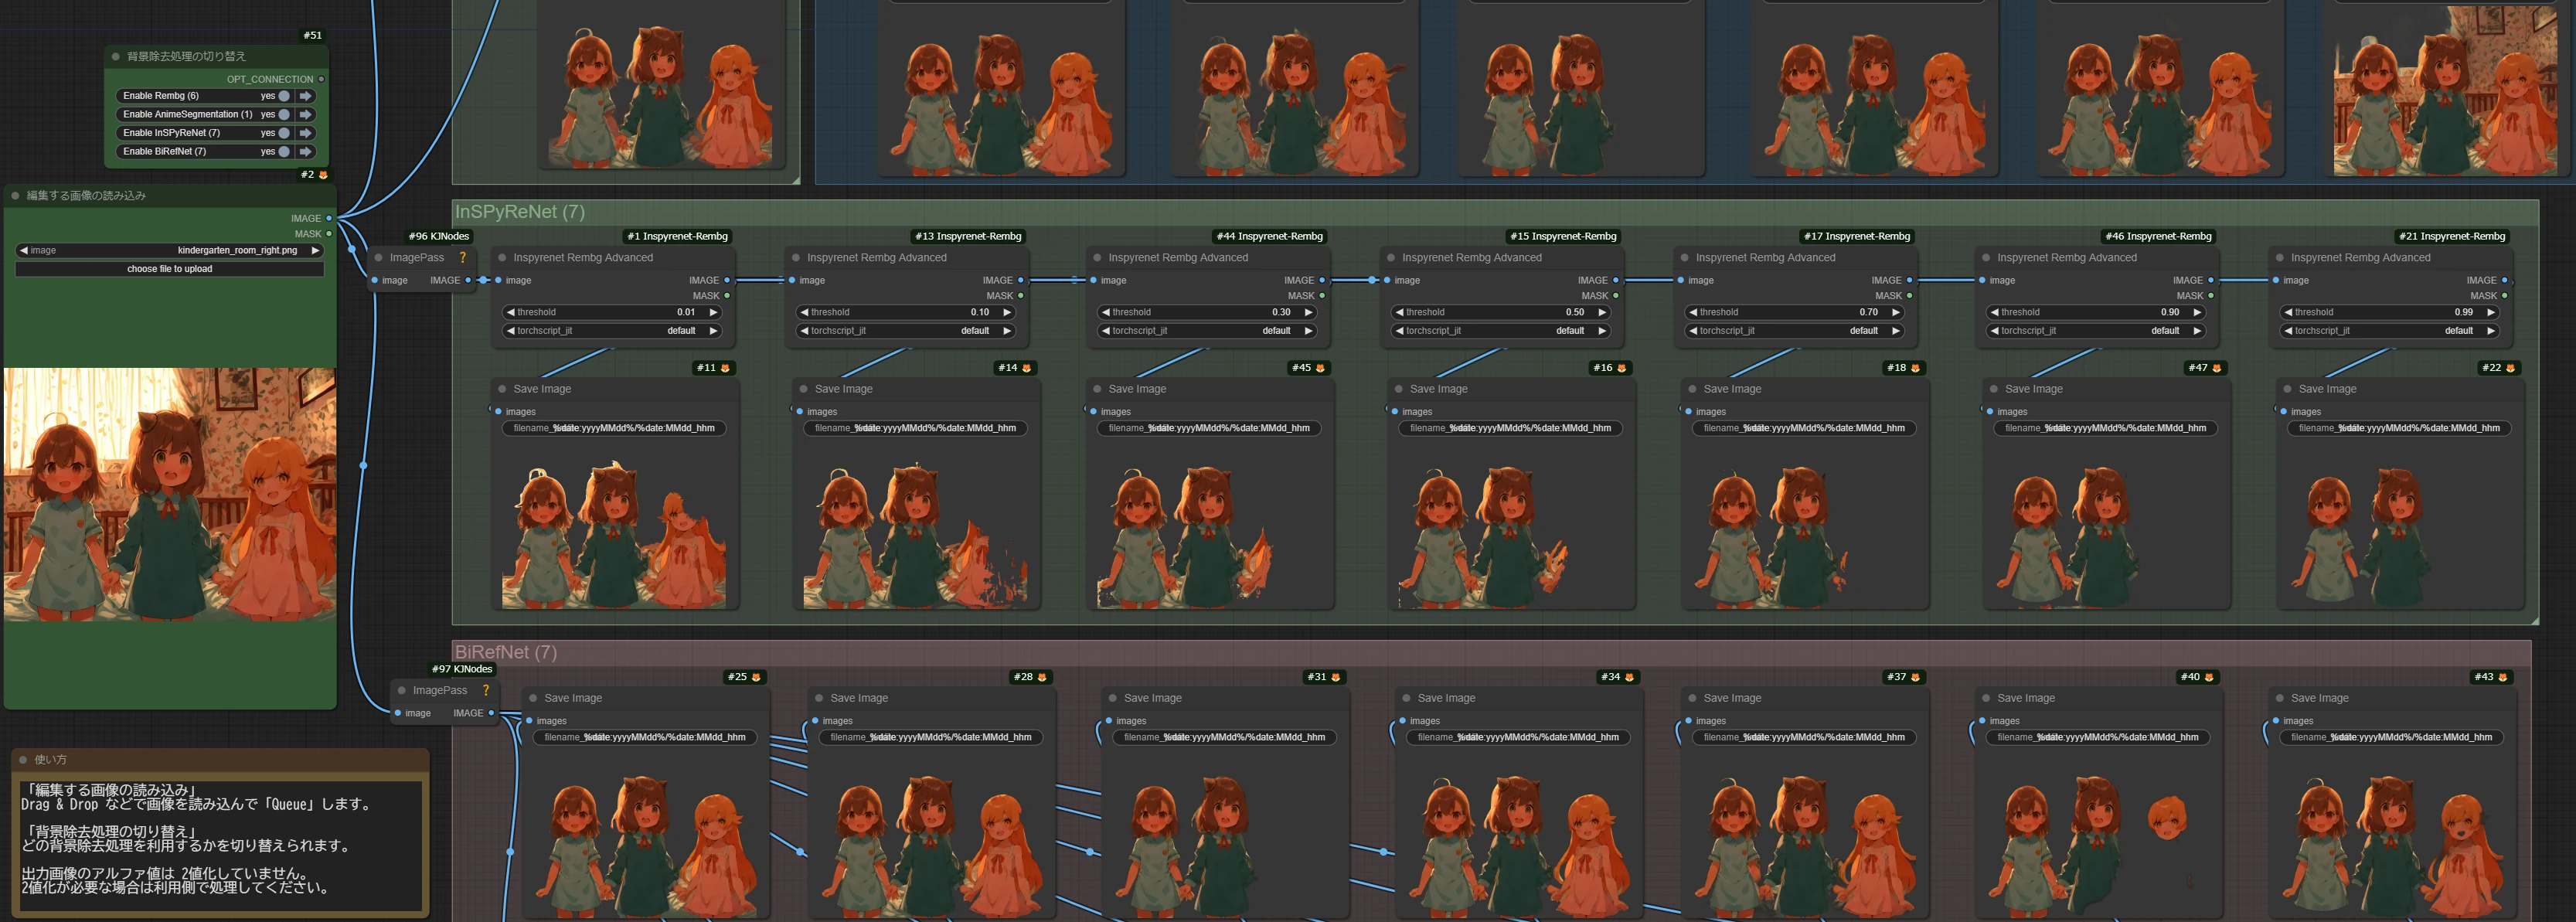2576x922 pixels.
Task: Select next image with right arrow on image selector
Action: coord(316,251)
